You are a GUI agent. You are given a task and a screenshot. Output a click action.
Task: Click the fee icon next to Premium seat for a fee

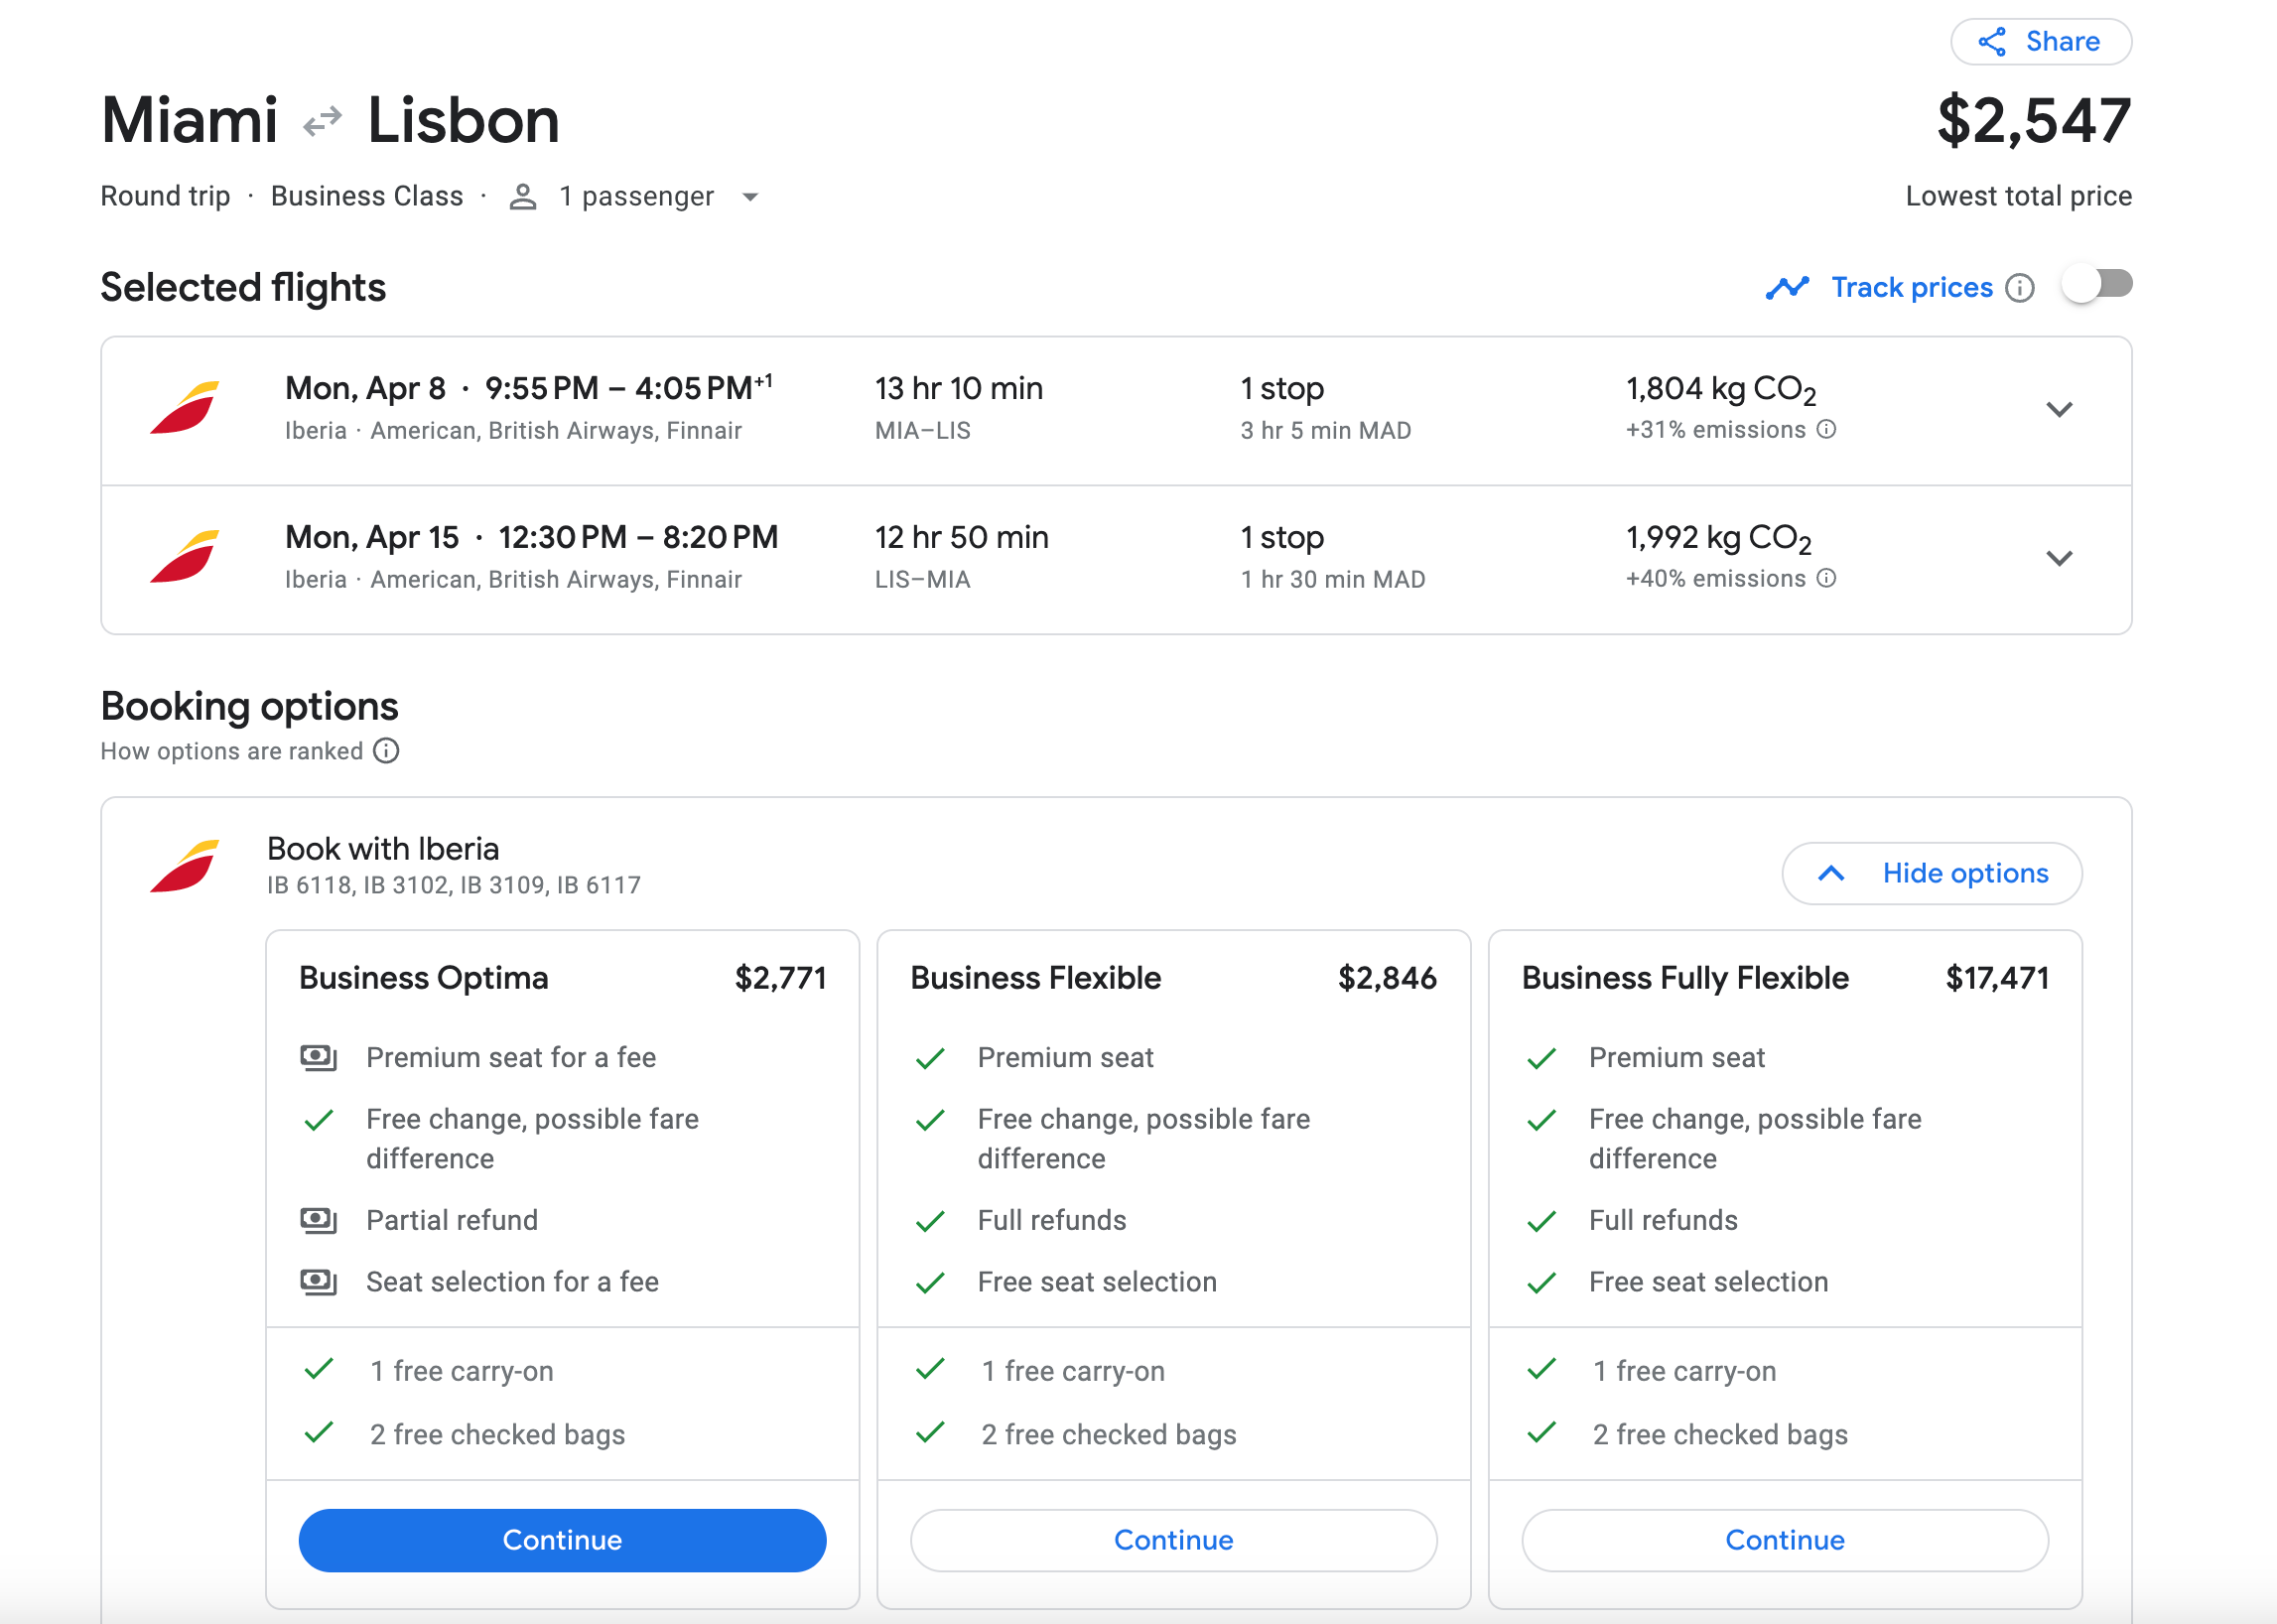(x=318, y=1057)
